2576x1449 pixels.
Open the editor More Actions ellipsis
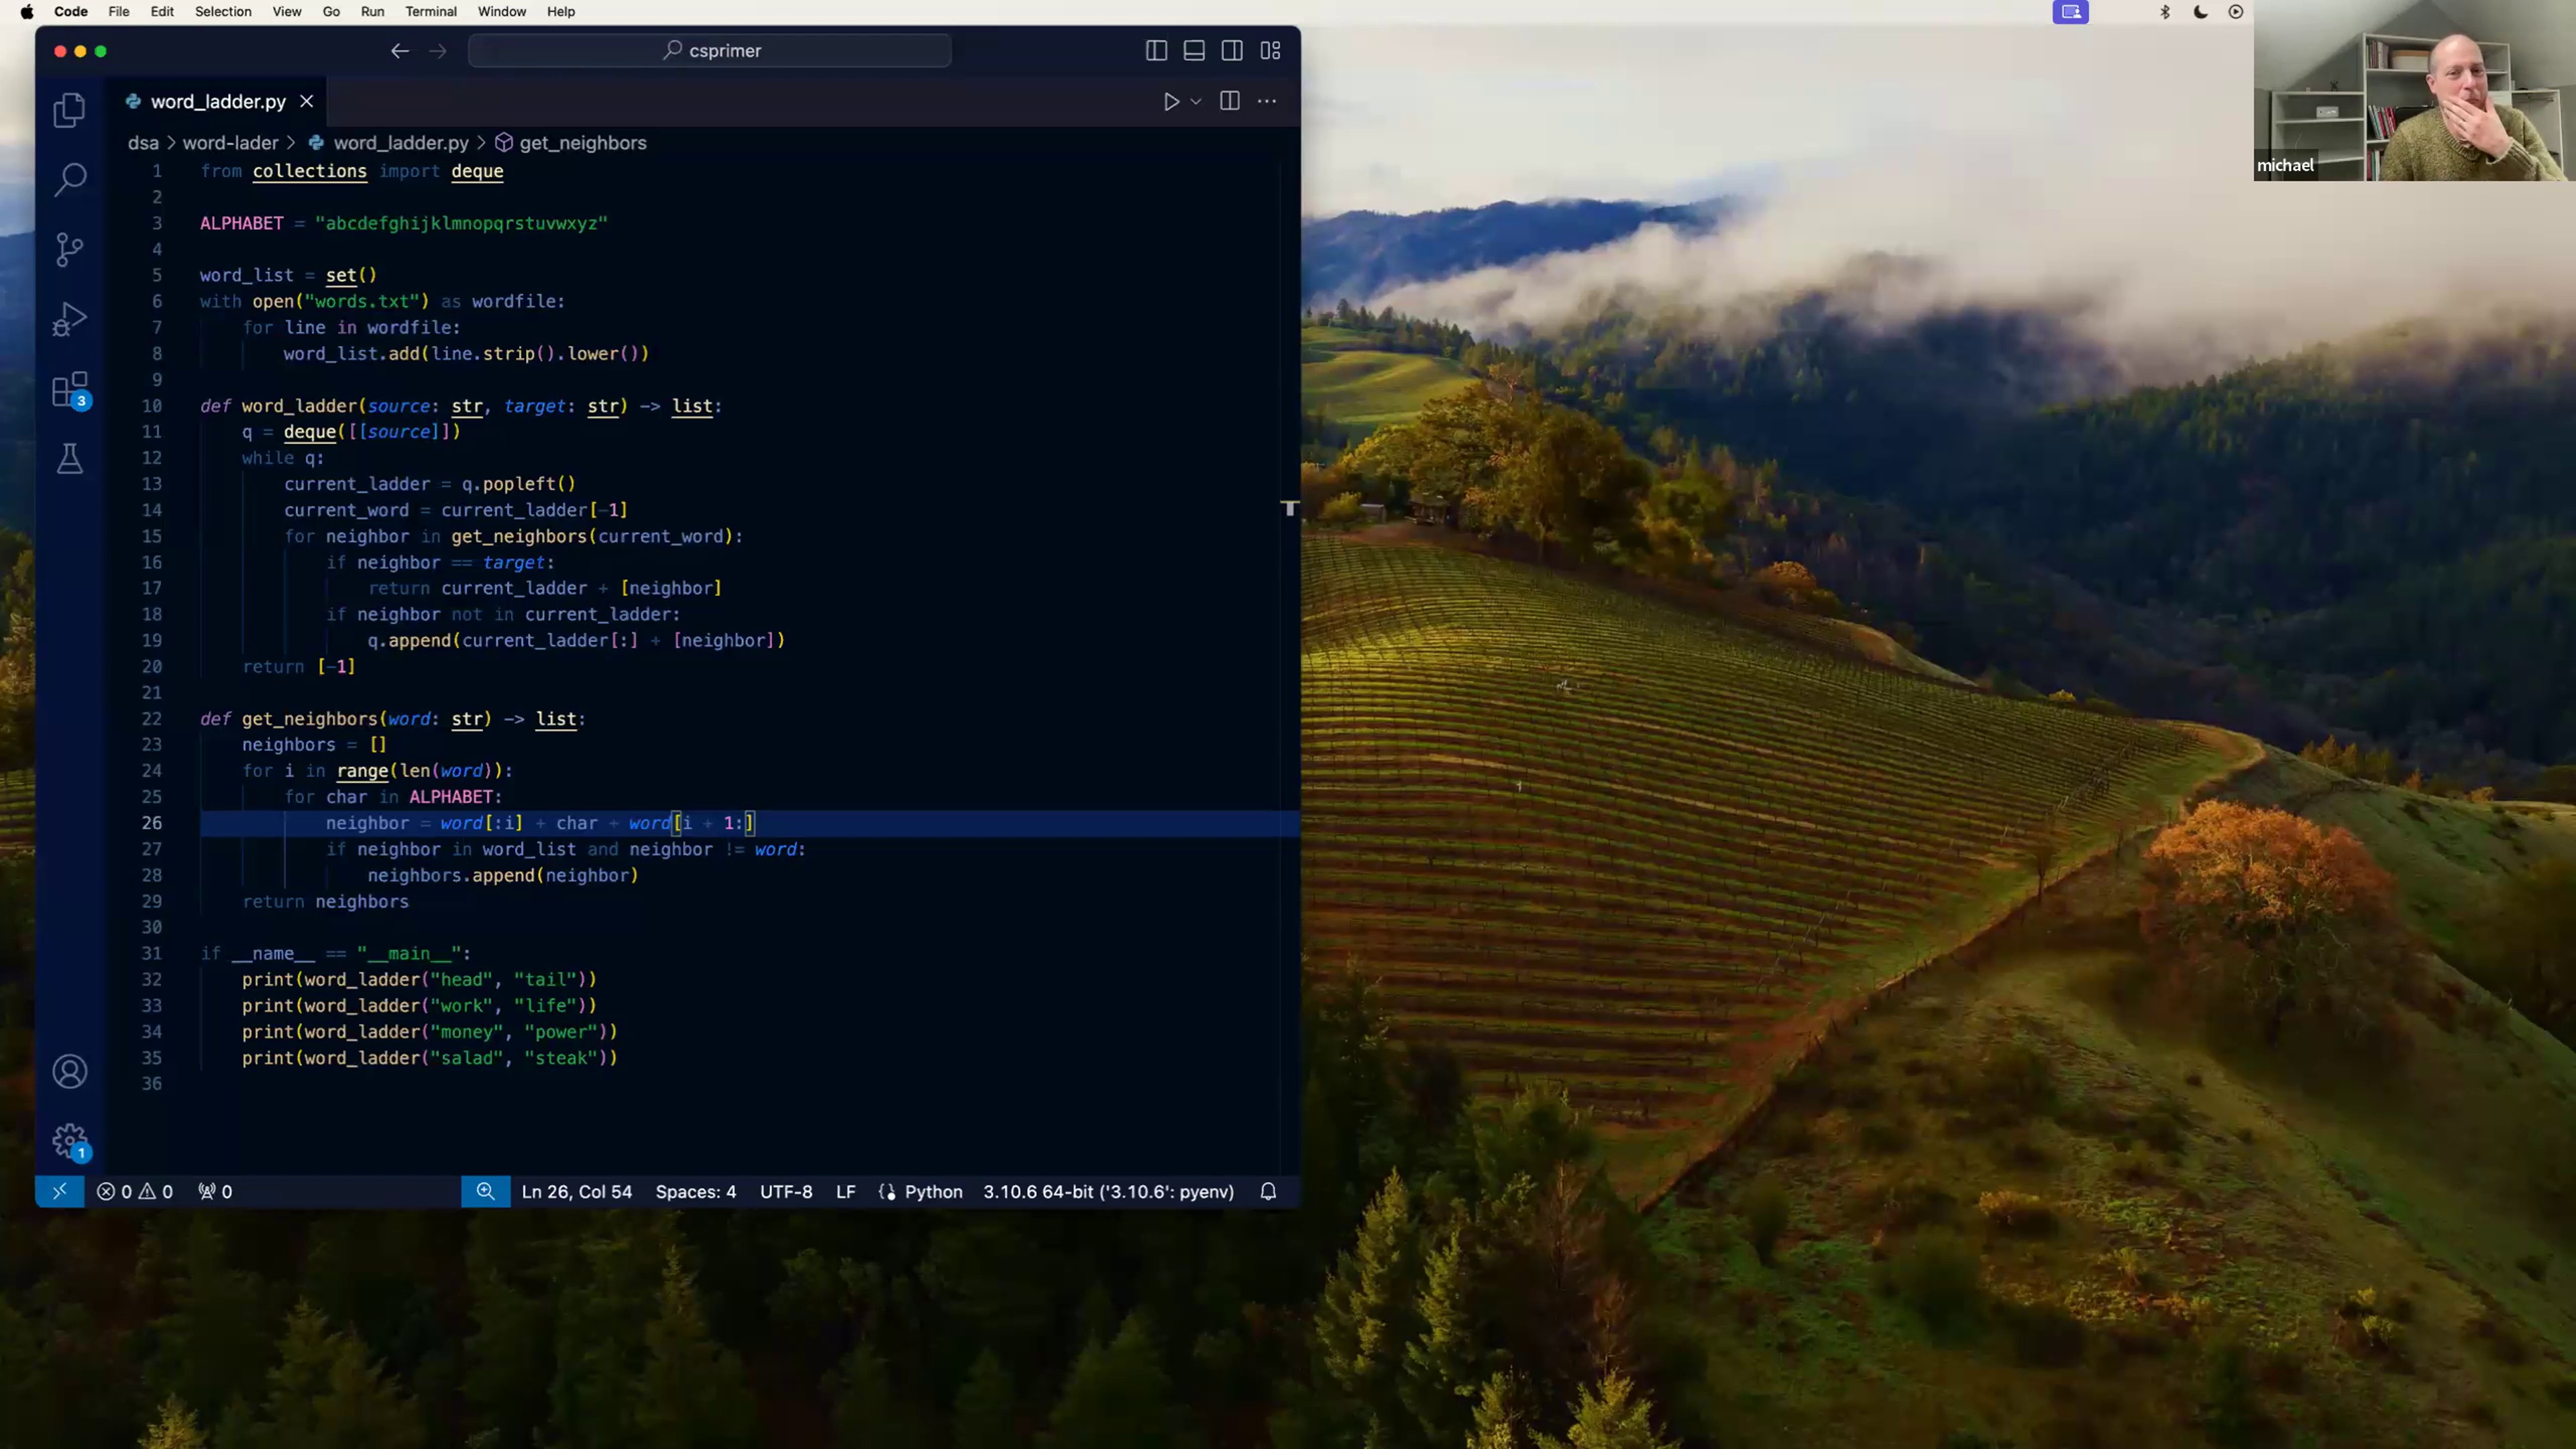pyautogui.click(x=1267, y=101)
